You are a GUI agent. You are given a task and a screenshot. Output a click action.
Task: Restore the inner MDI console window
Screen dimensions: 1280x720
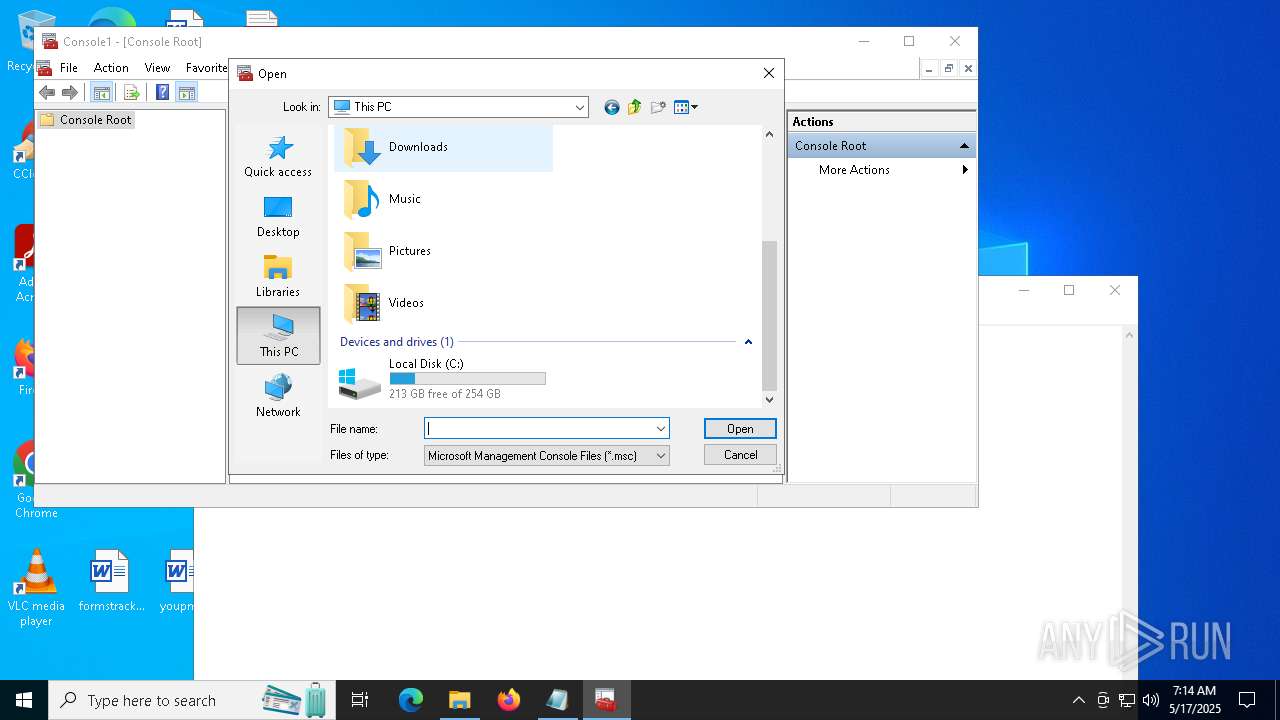click(x=948, y=68)
